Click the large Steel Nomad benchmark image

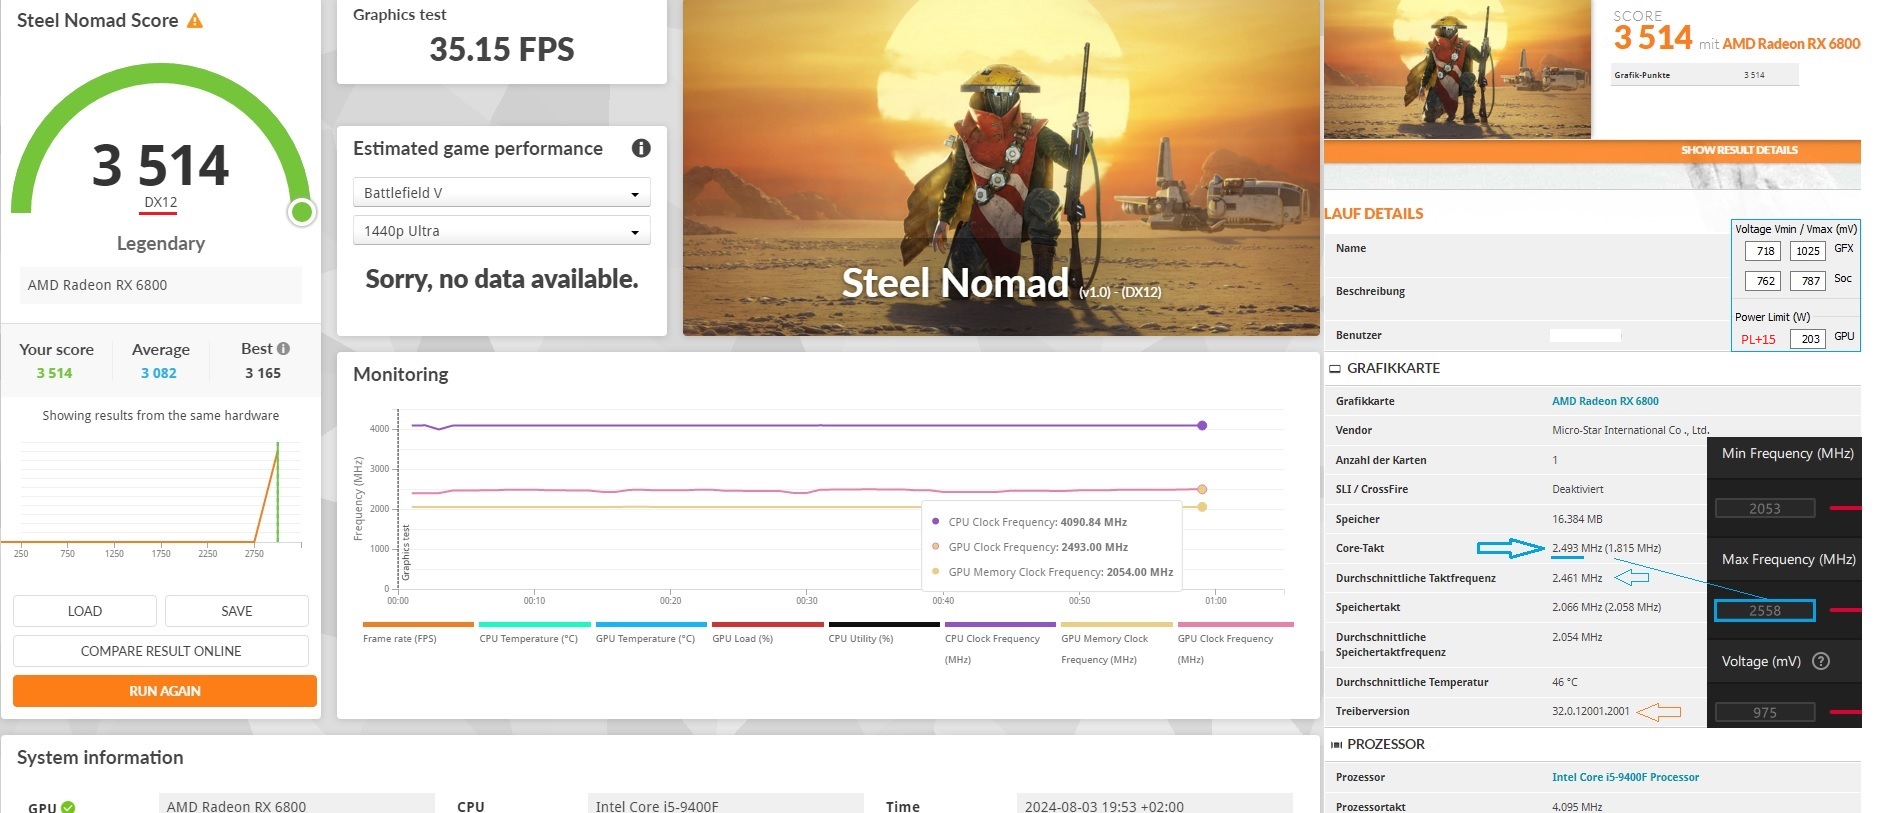click(1001, 167)
